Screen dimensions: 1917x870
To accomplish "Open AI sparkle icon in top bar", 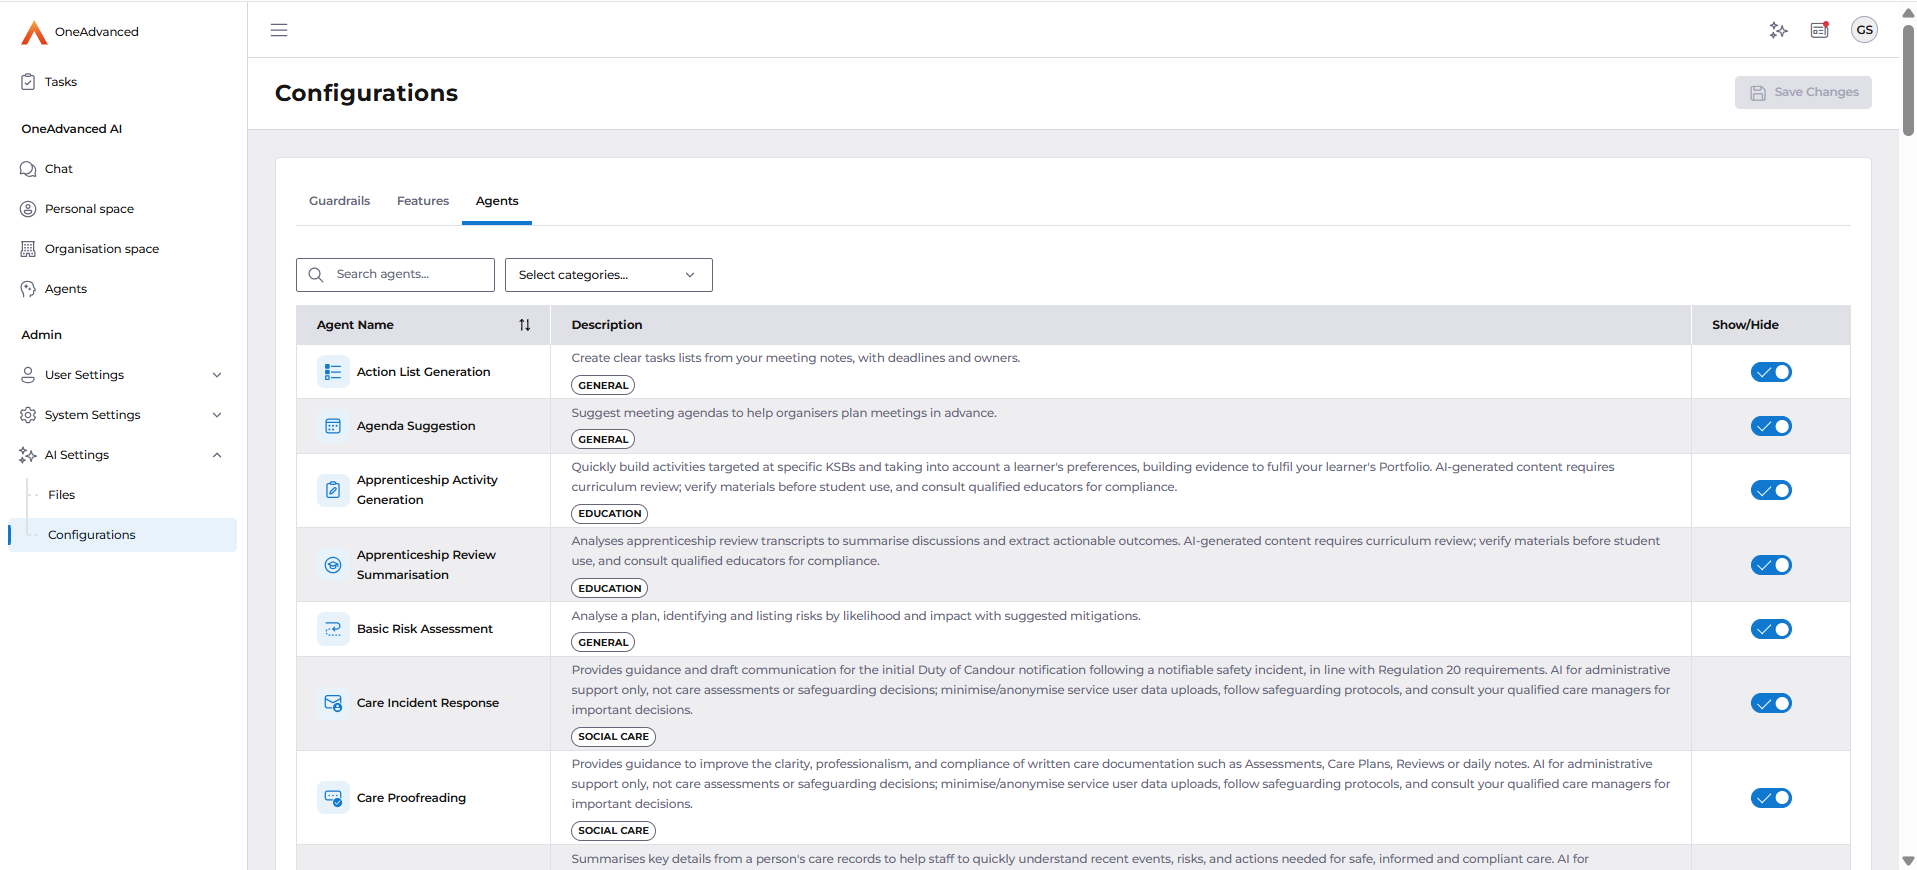I will point(1778,30).
